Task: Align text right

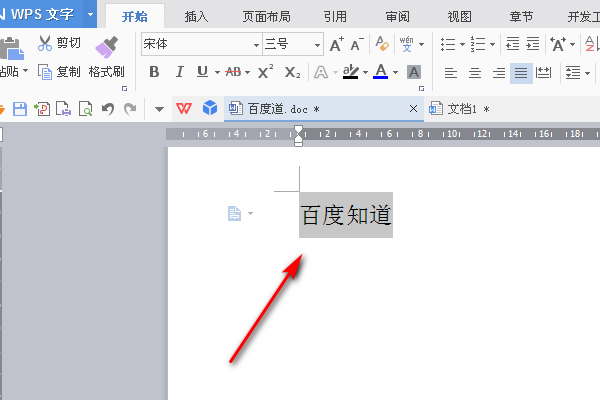Action: click(x=499, y=72)
